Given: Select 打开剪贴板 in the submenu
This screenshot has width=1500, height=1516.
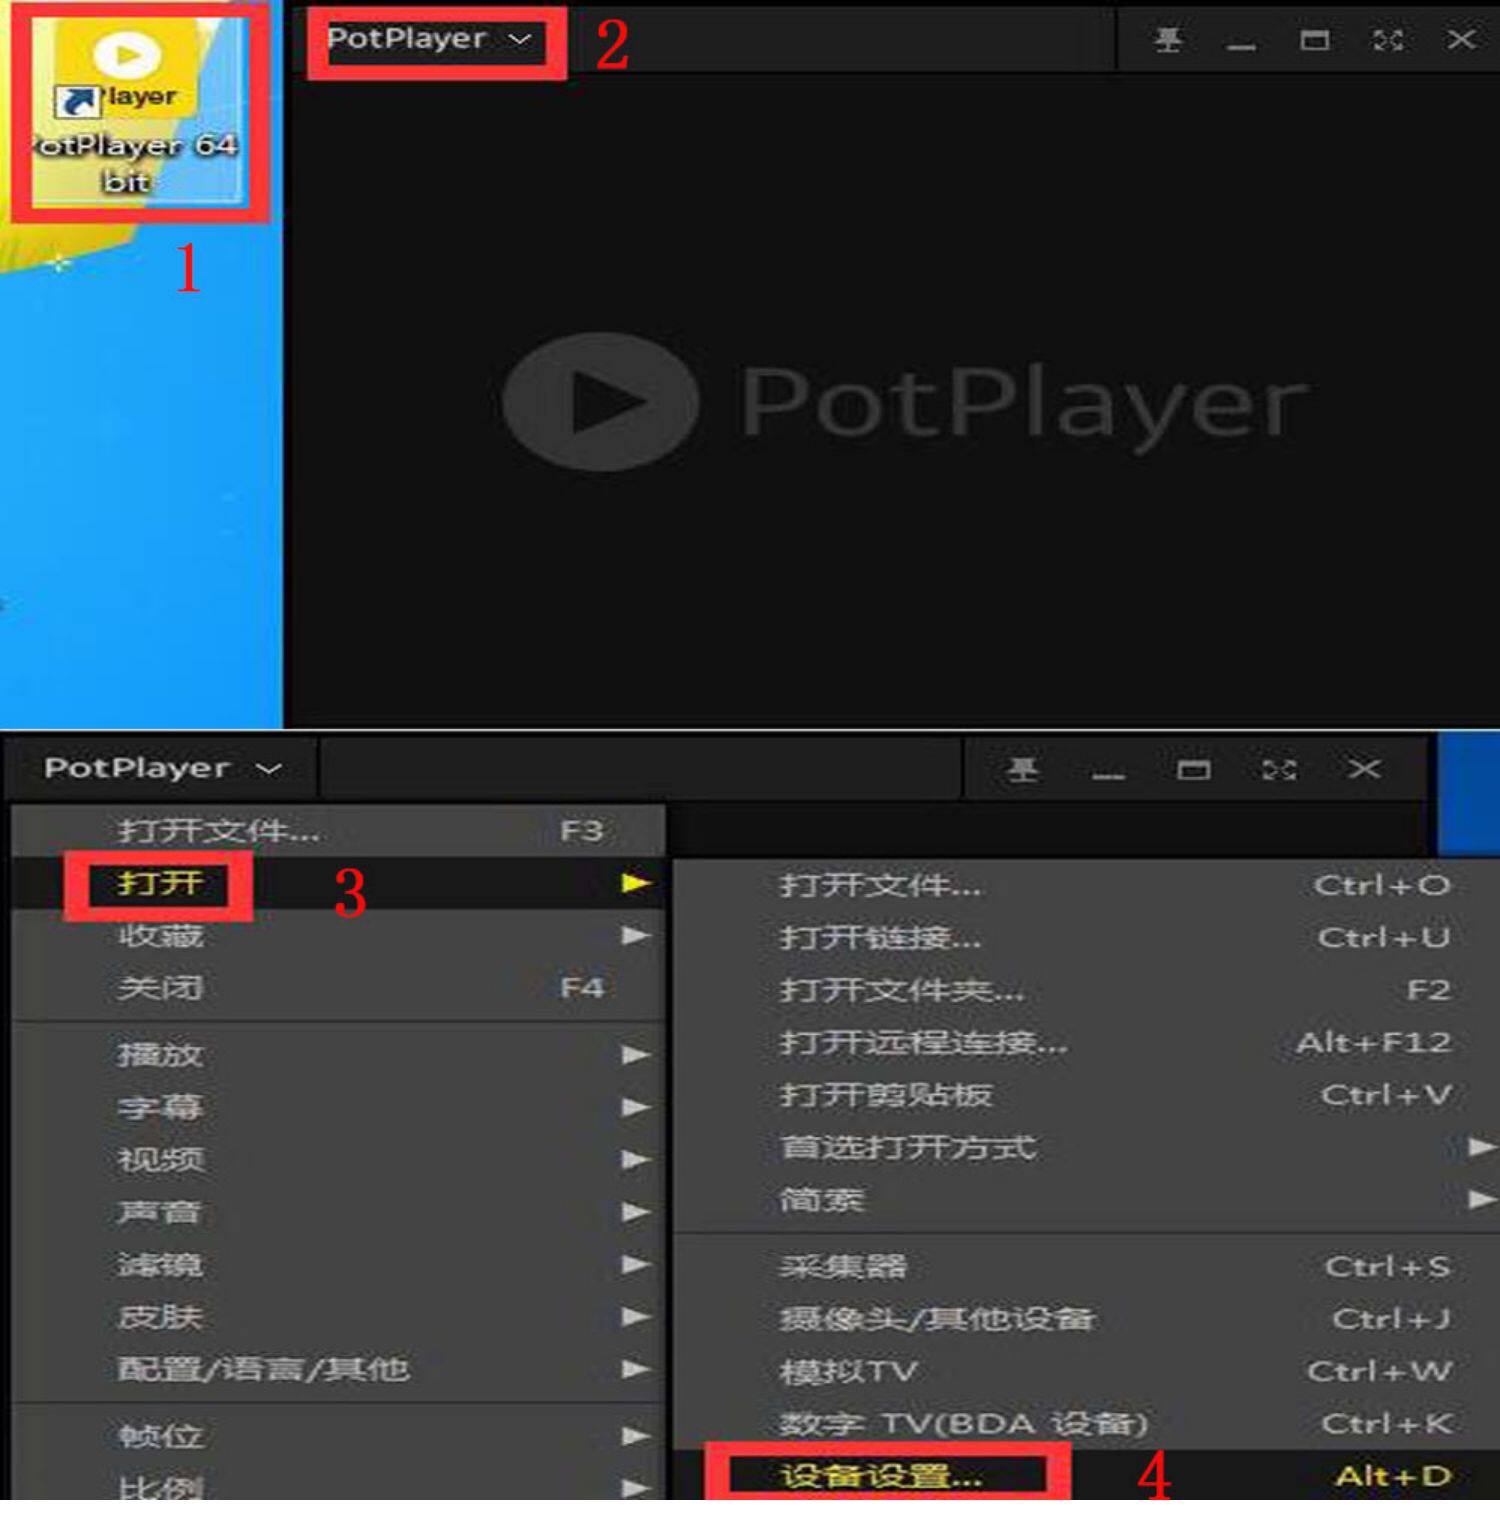Looking at the screenshot, I should (x=1087, y=1095).
